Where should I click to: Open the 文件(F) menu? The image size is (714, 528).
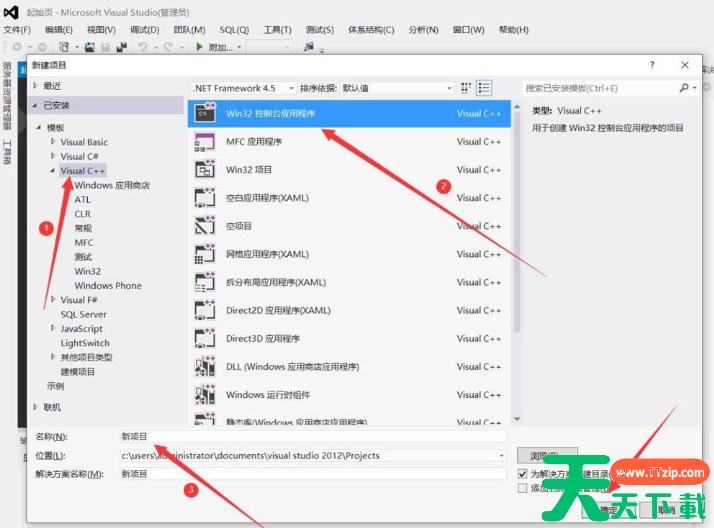[17, 30]
